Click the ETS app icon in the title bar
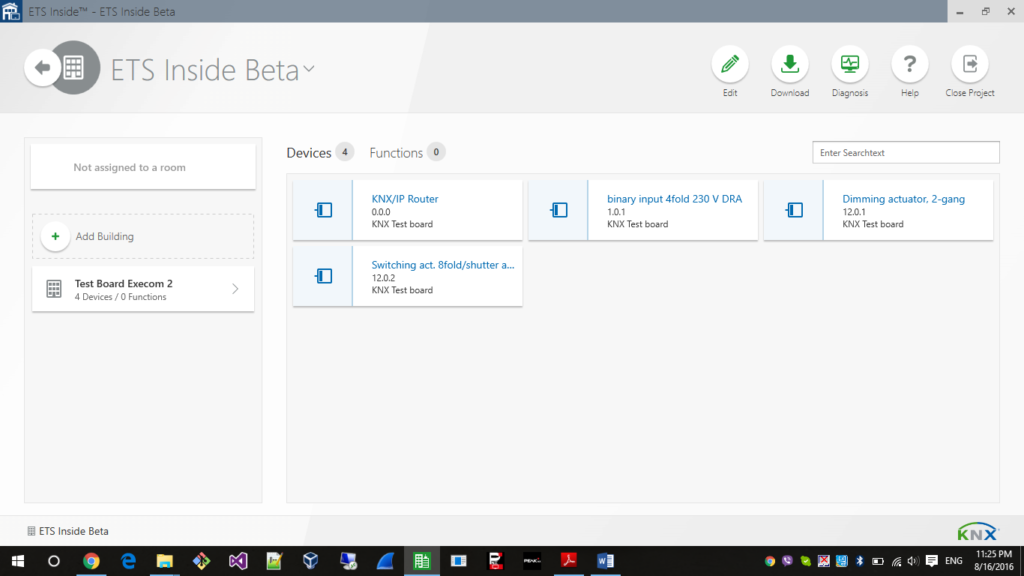Viewport: 1024px width, 576px height. coord(11,11)
